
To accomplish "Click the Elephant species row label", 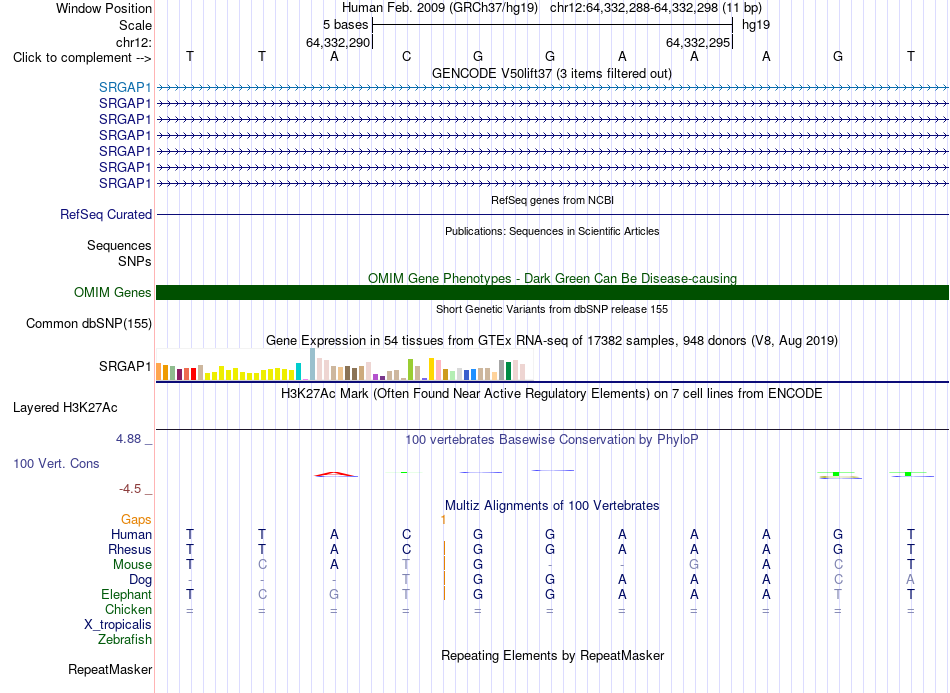I will pyautogui.click(x=126, y=594).
